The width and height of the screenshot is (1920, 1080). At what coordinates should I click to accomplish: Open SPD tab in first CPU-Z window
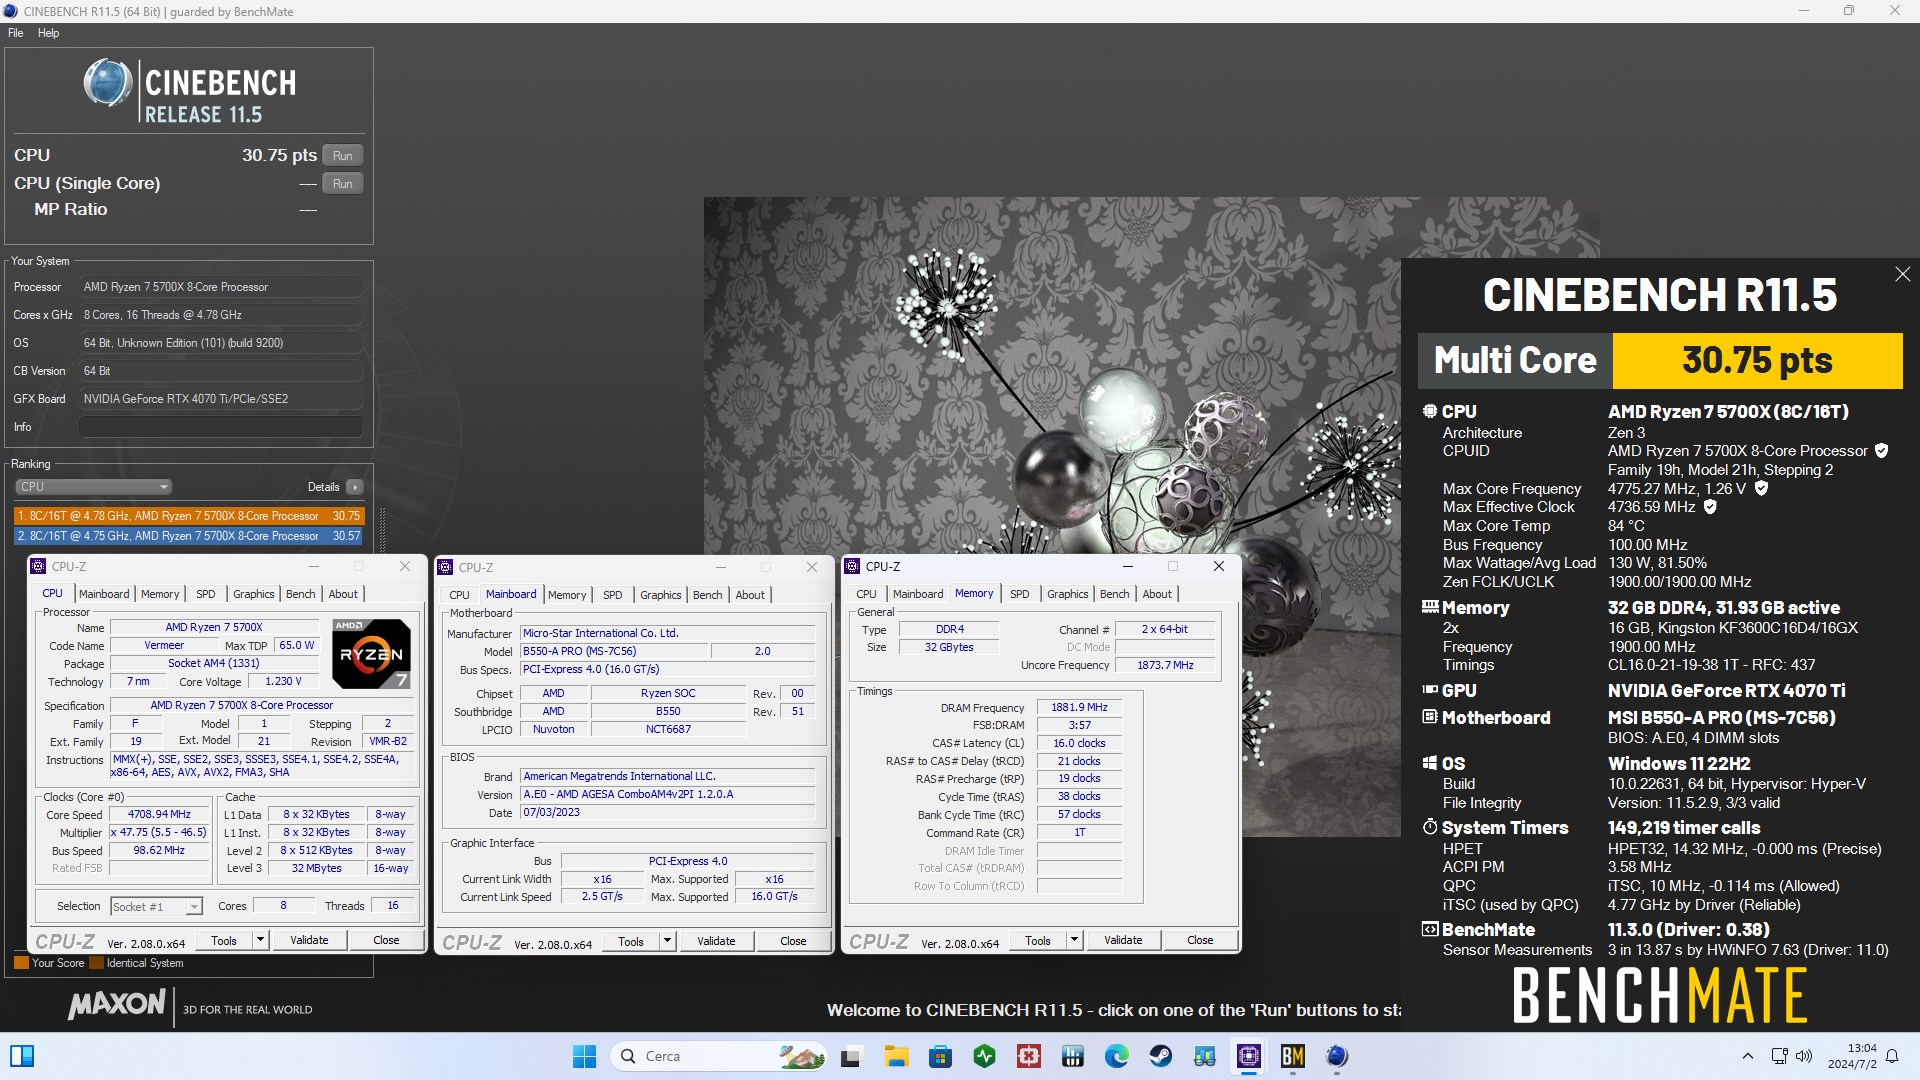206,594
